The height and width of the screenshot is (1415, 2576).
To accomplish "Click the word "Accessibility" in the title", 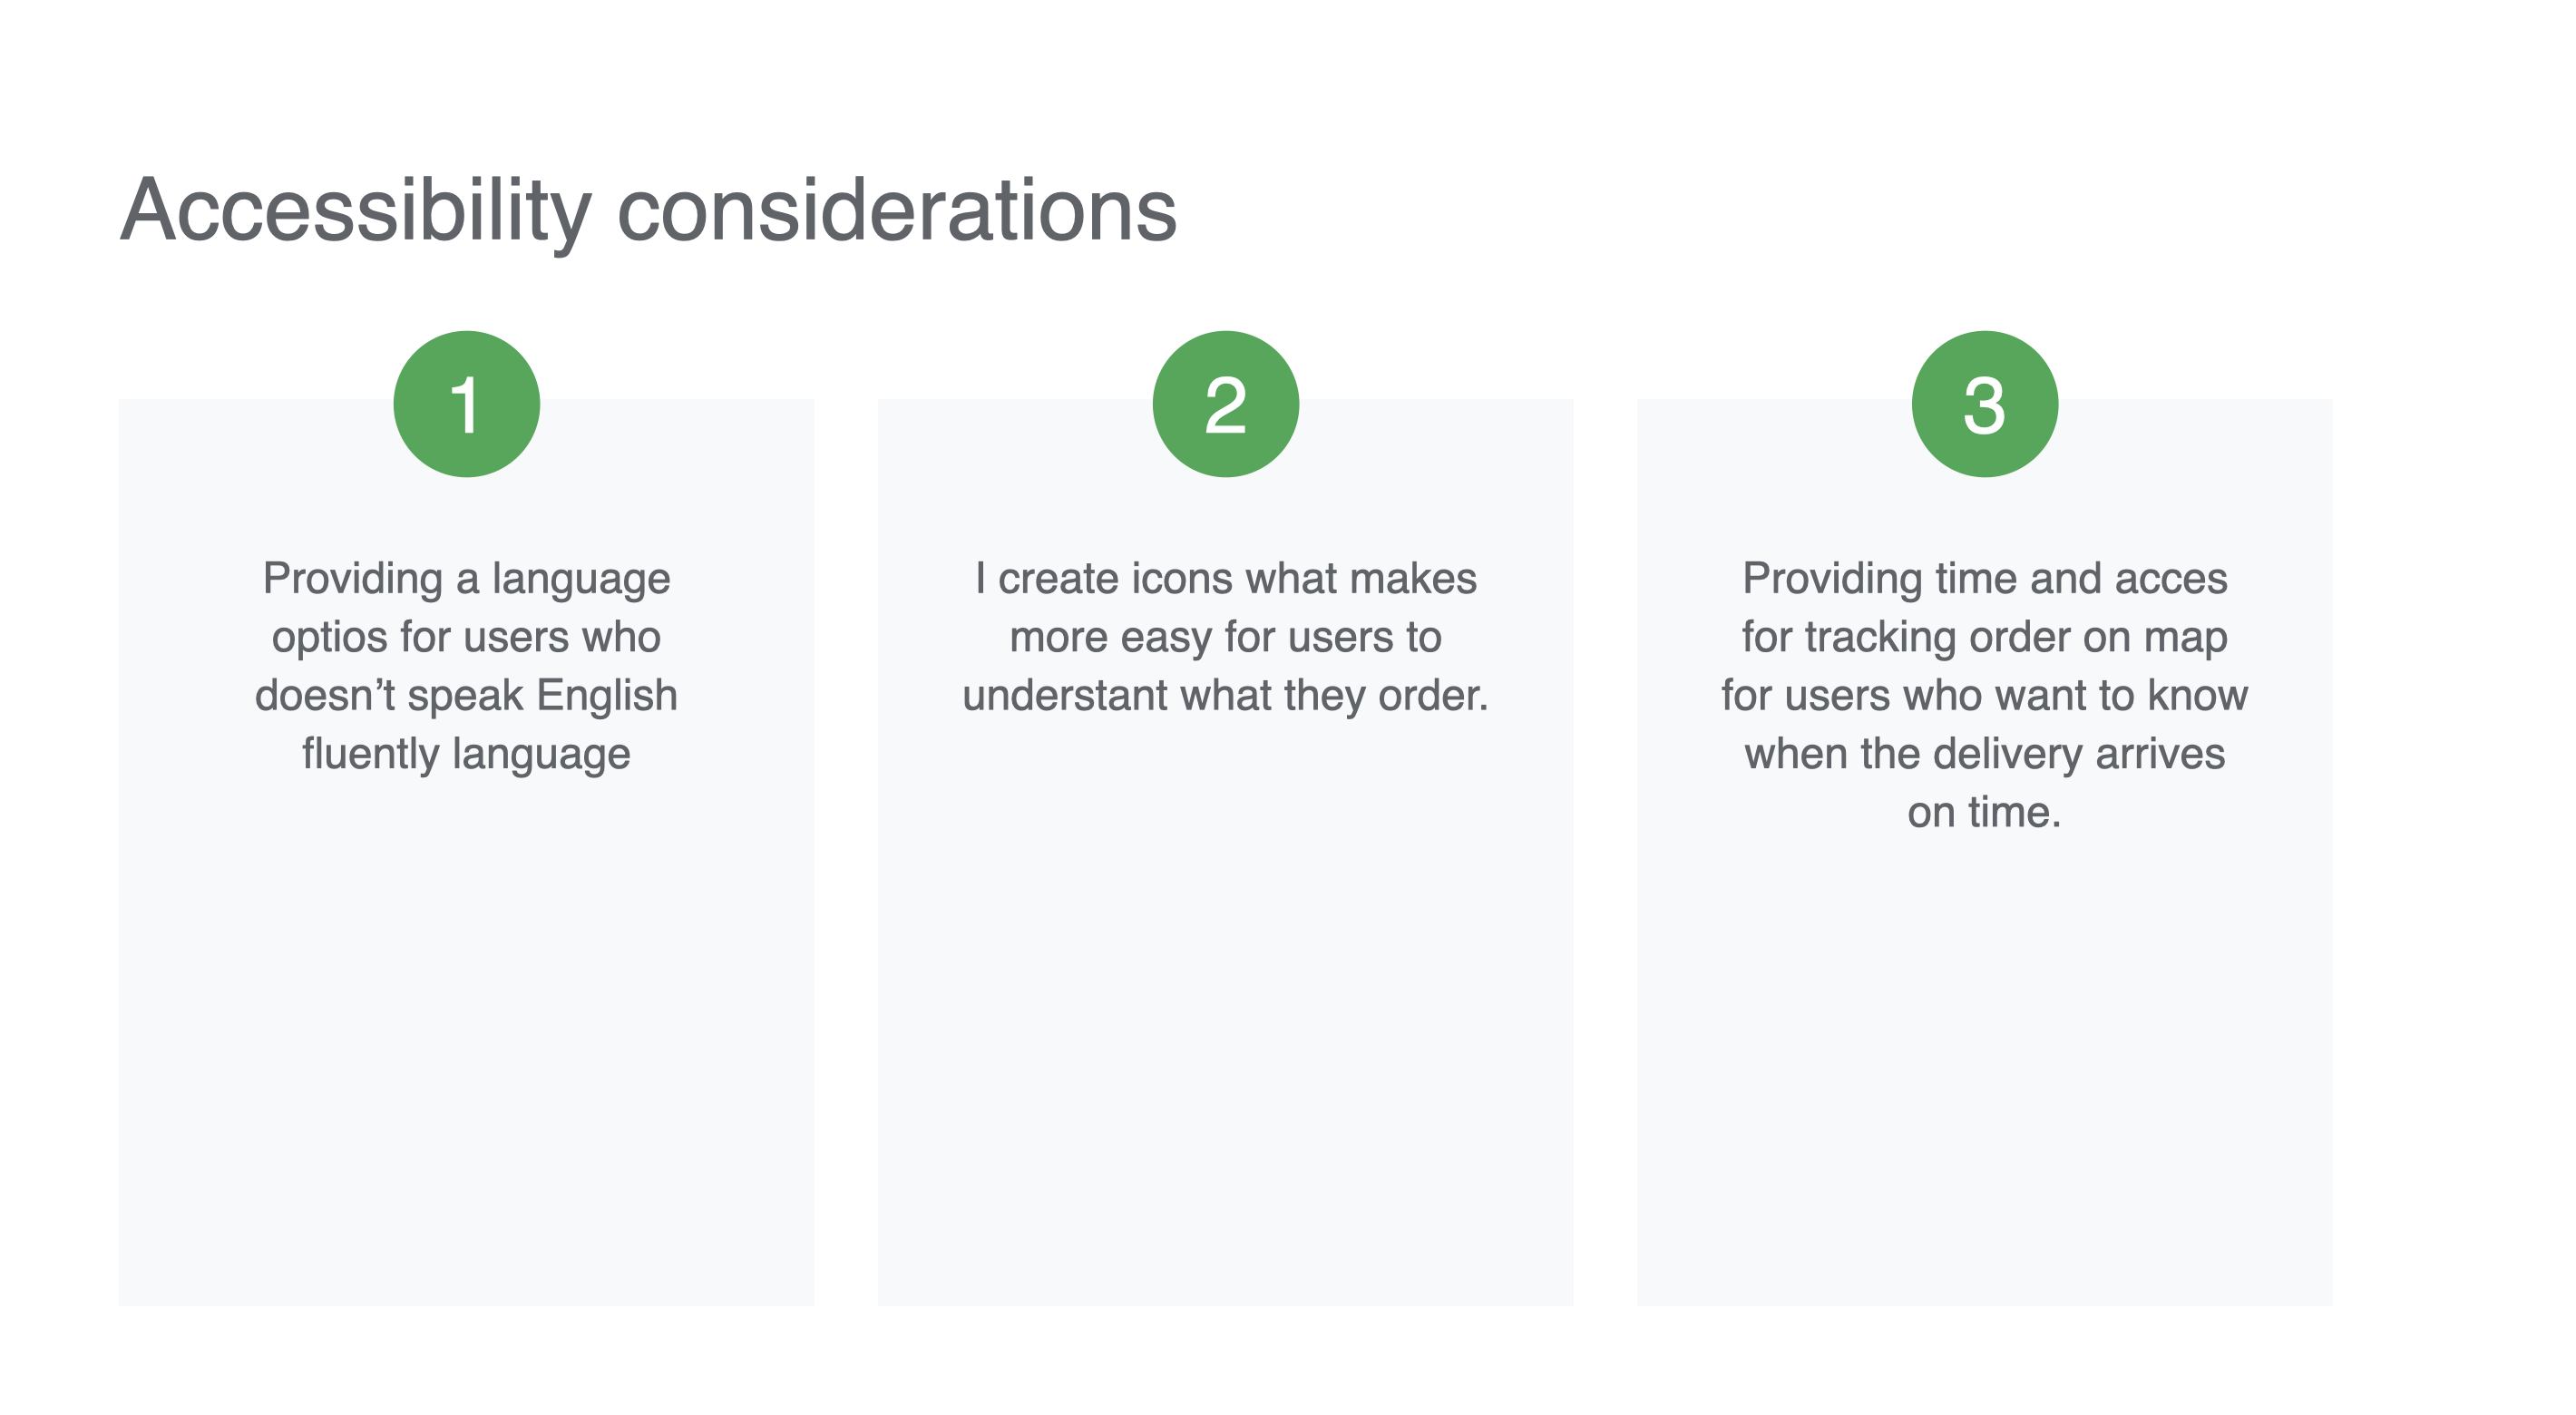I will click(x=355, y=210).
